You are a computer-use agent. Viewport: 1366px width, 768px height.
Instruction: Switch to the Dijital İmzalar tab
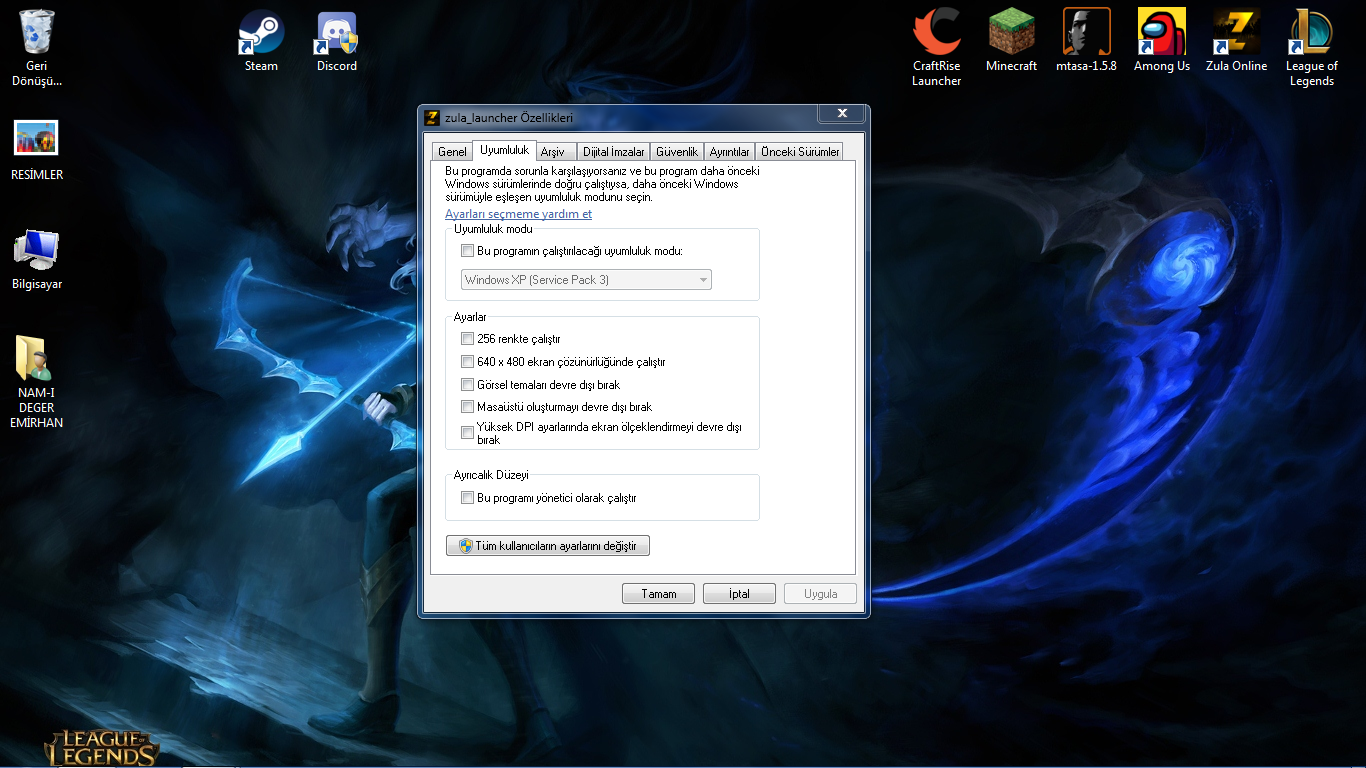(x=613, y=152)
